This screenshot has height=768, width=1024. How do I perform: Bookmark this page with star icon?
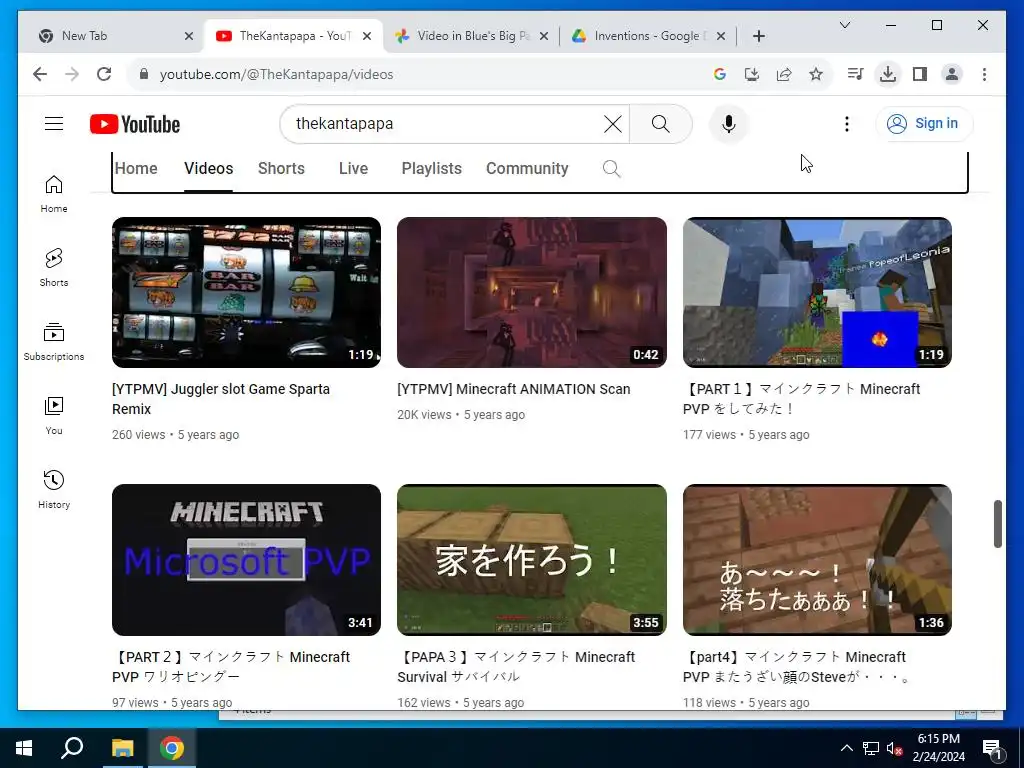[816, 74]
